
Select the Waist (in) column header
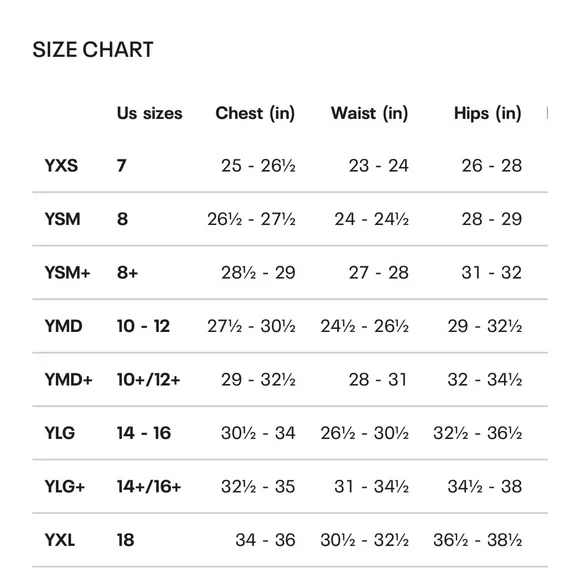click(x=370, y=113)
